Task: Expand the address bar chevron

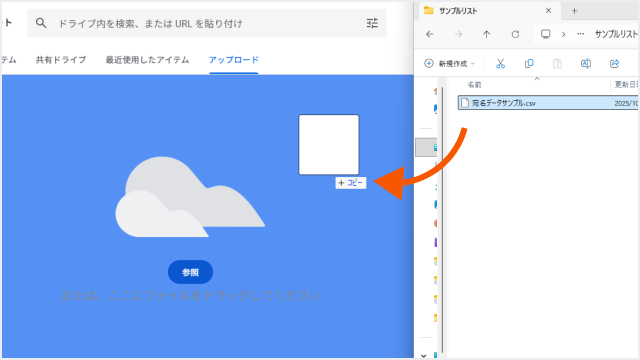Action: pos(564,34)
